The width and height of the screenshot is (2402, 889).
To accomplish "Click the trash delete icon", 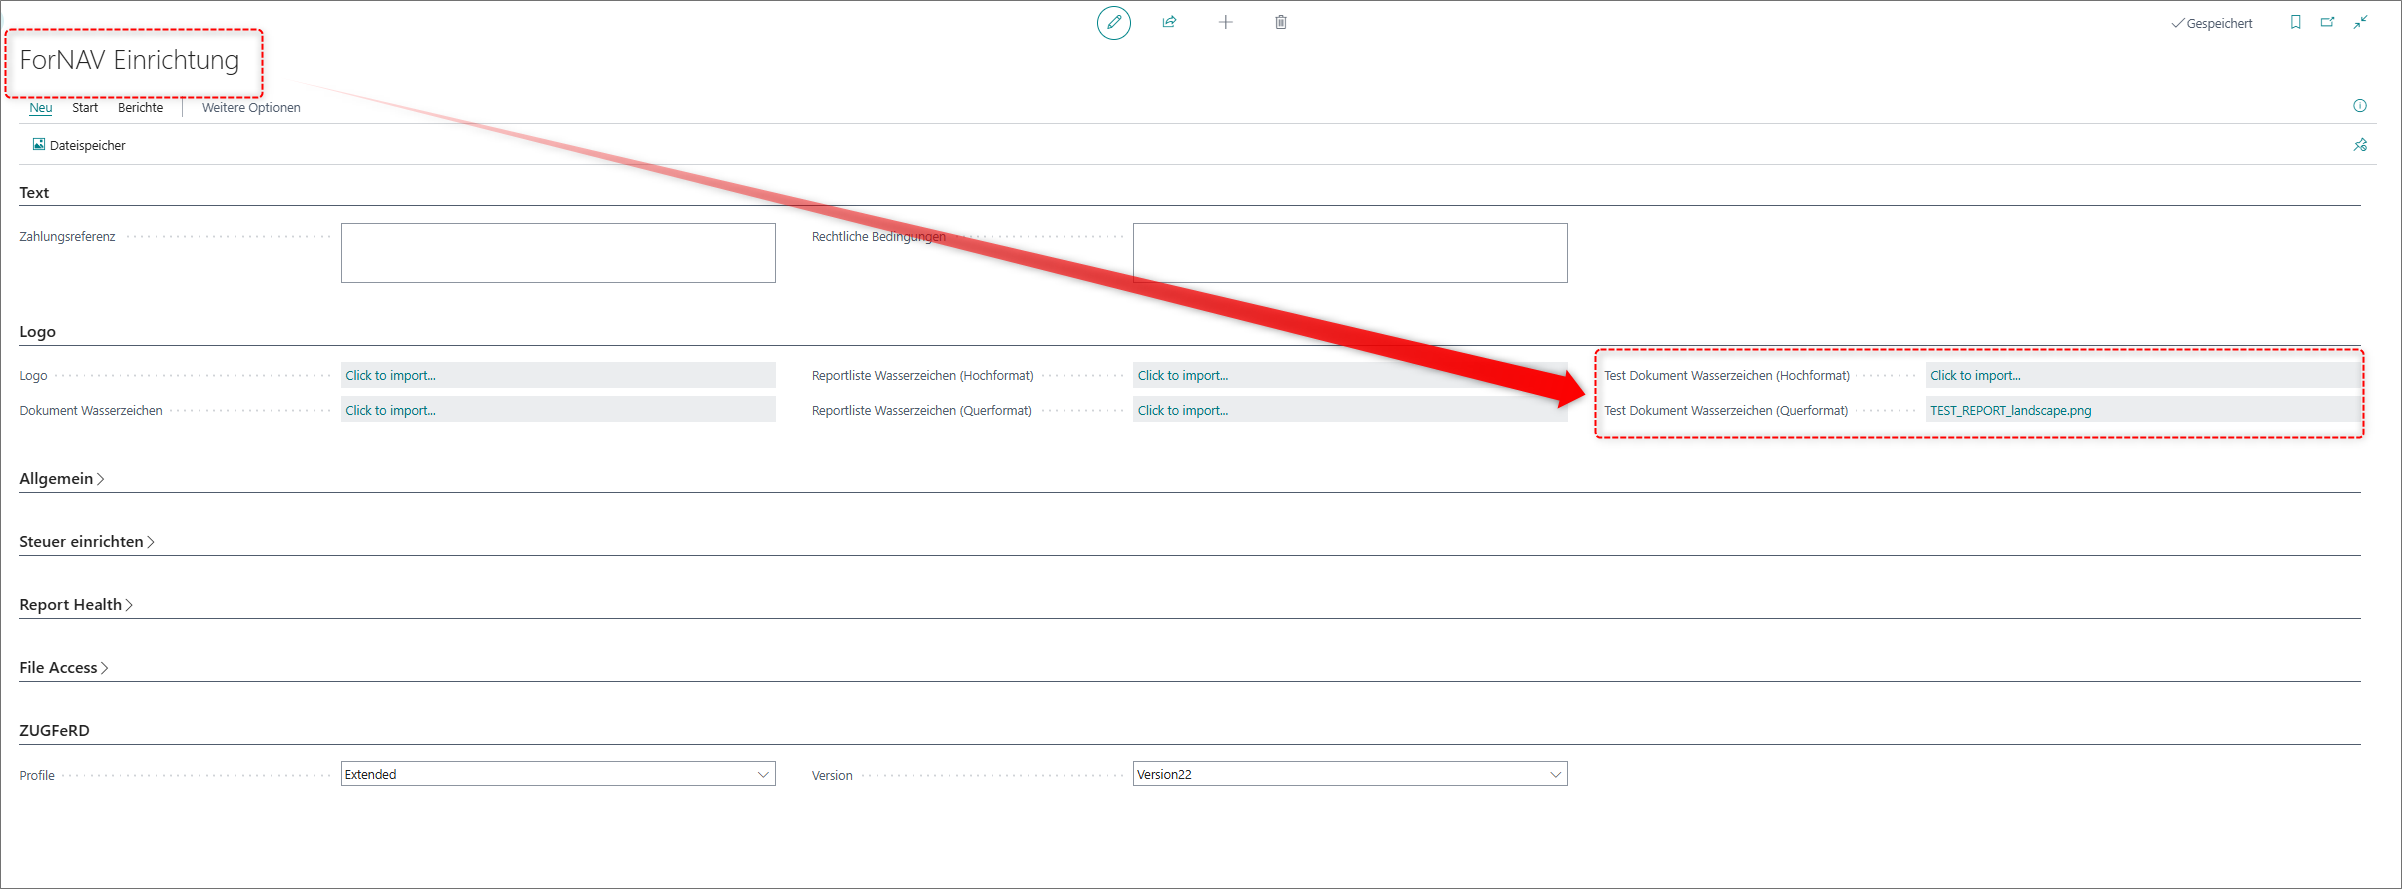I will tap(1281, 22).
